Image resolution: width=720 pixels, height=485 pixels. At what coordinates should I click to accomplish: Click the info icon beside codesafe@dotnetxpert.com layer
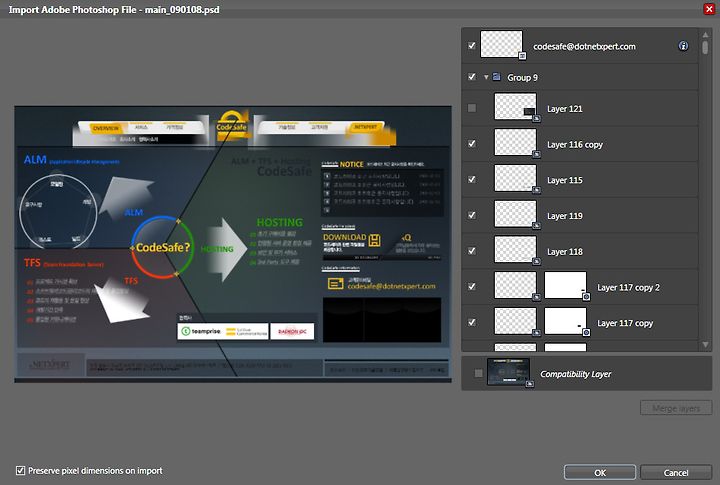coord(683,46)
